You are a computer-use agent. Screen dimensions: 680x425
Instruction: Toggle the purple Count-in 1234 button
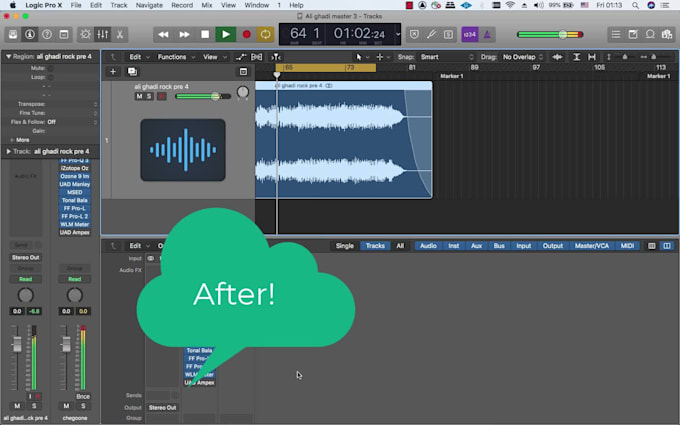pyautogui.click(x=470, y=34)
